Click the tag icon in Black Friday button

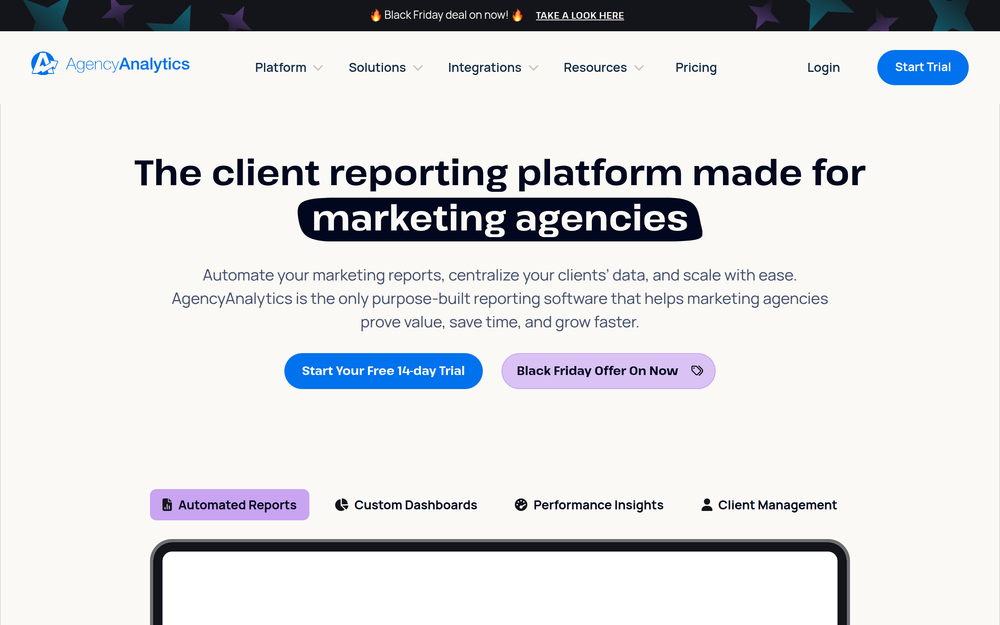tap(697, 371)
